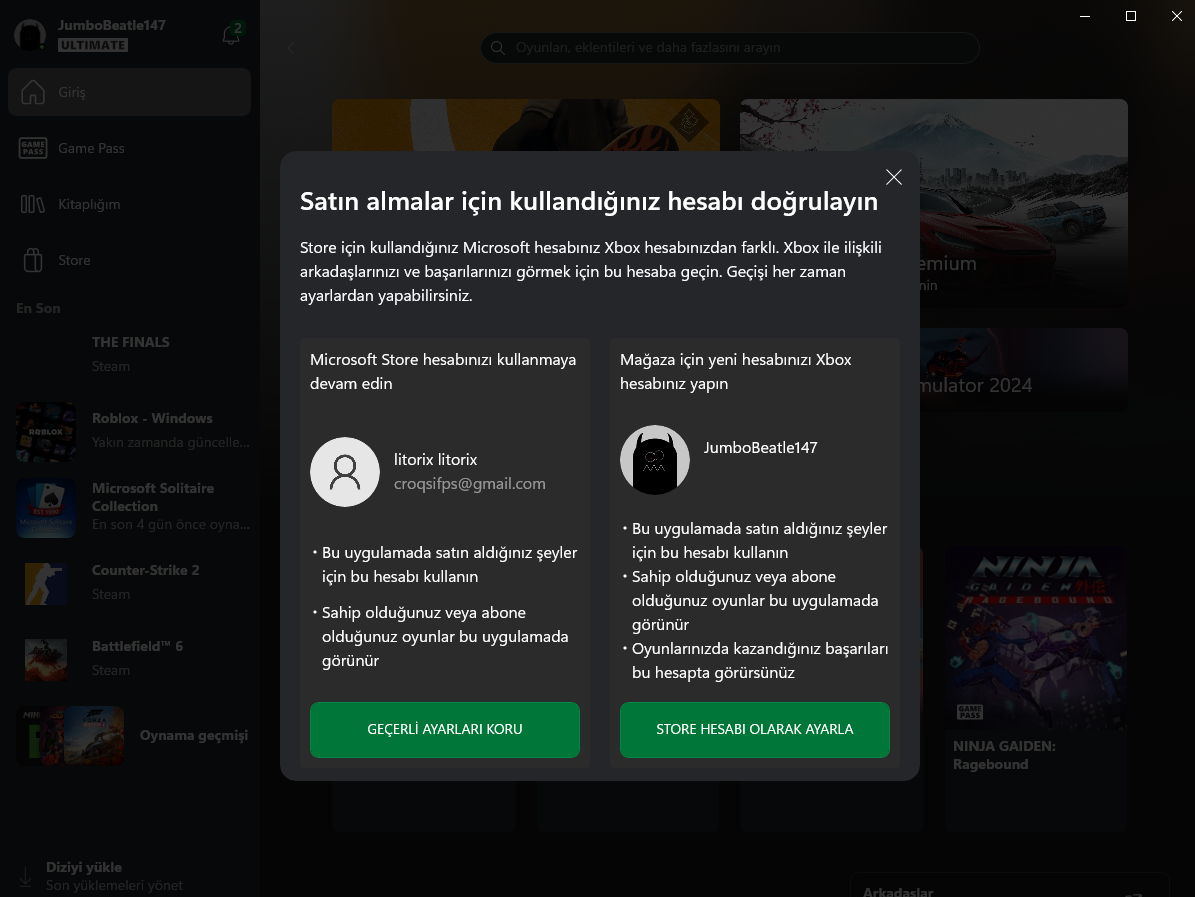Viewport: 1195px width, 897px height.
Task: Open Counter-Strike 2 game icon
Action: 46,584
